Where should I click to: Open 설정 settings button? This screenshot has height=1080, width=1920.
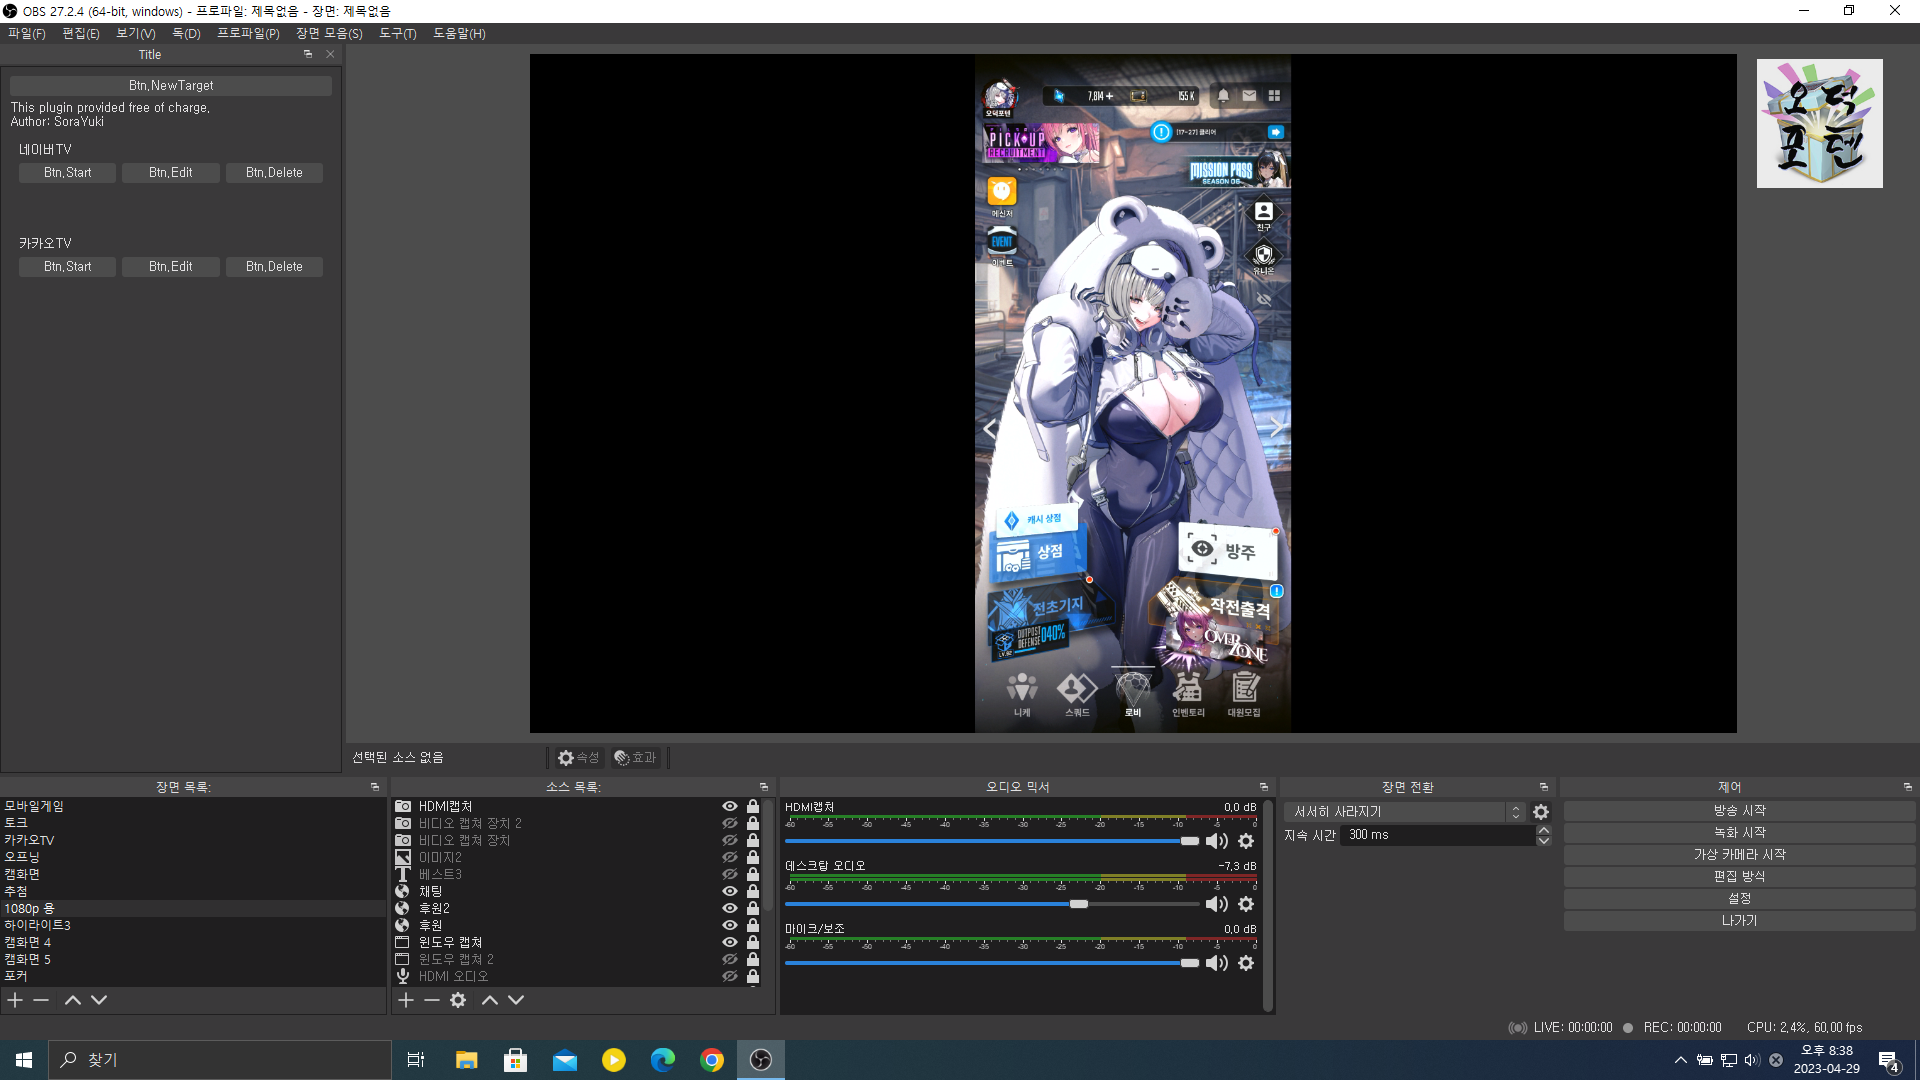pos(1739,899)
